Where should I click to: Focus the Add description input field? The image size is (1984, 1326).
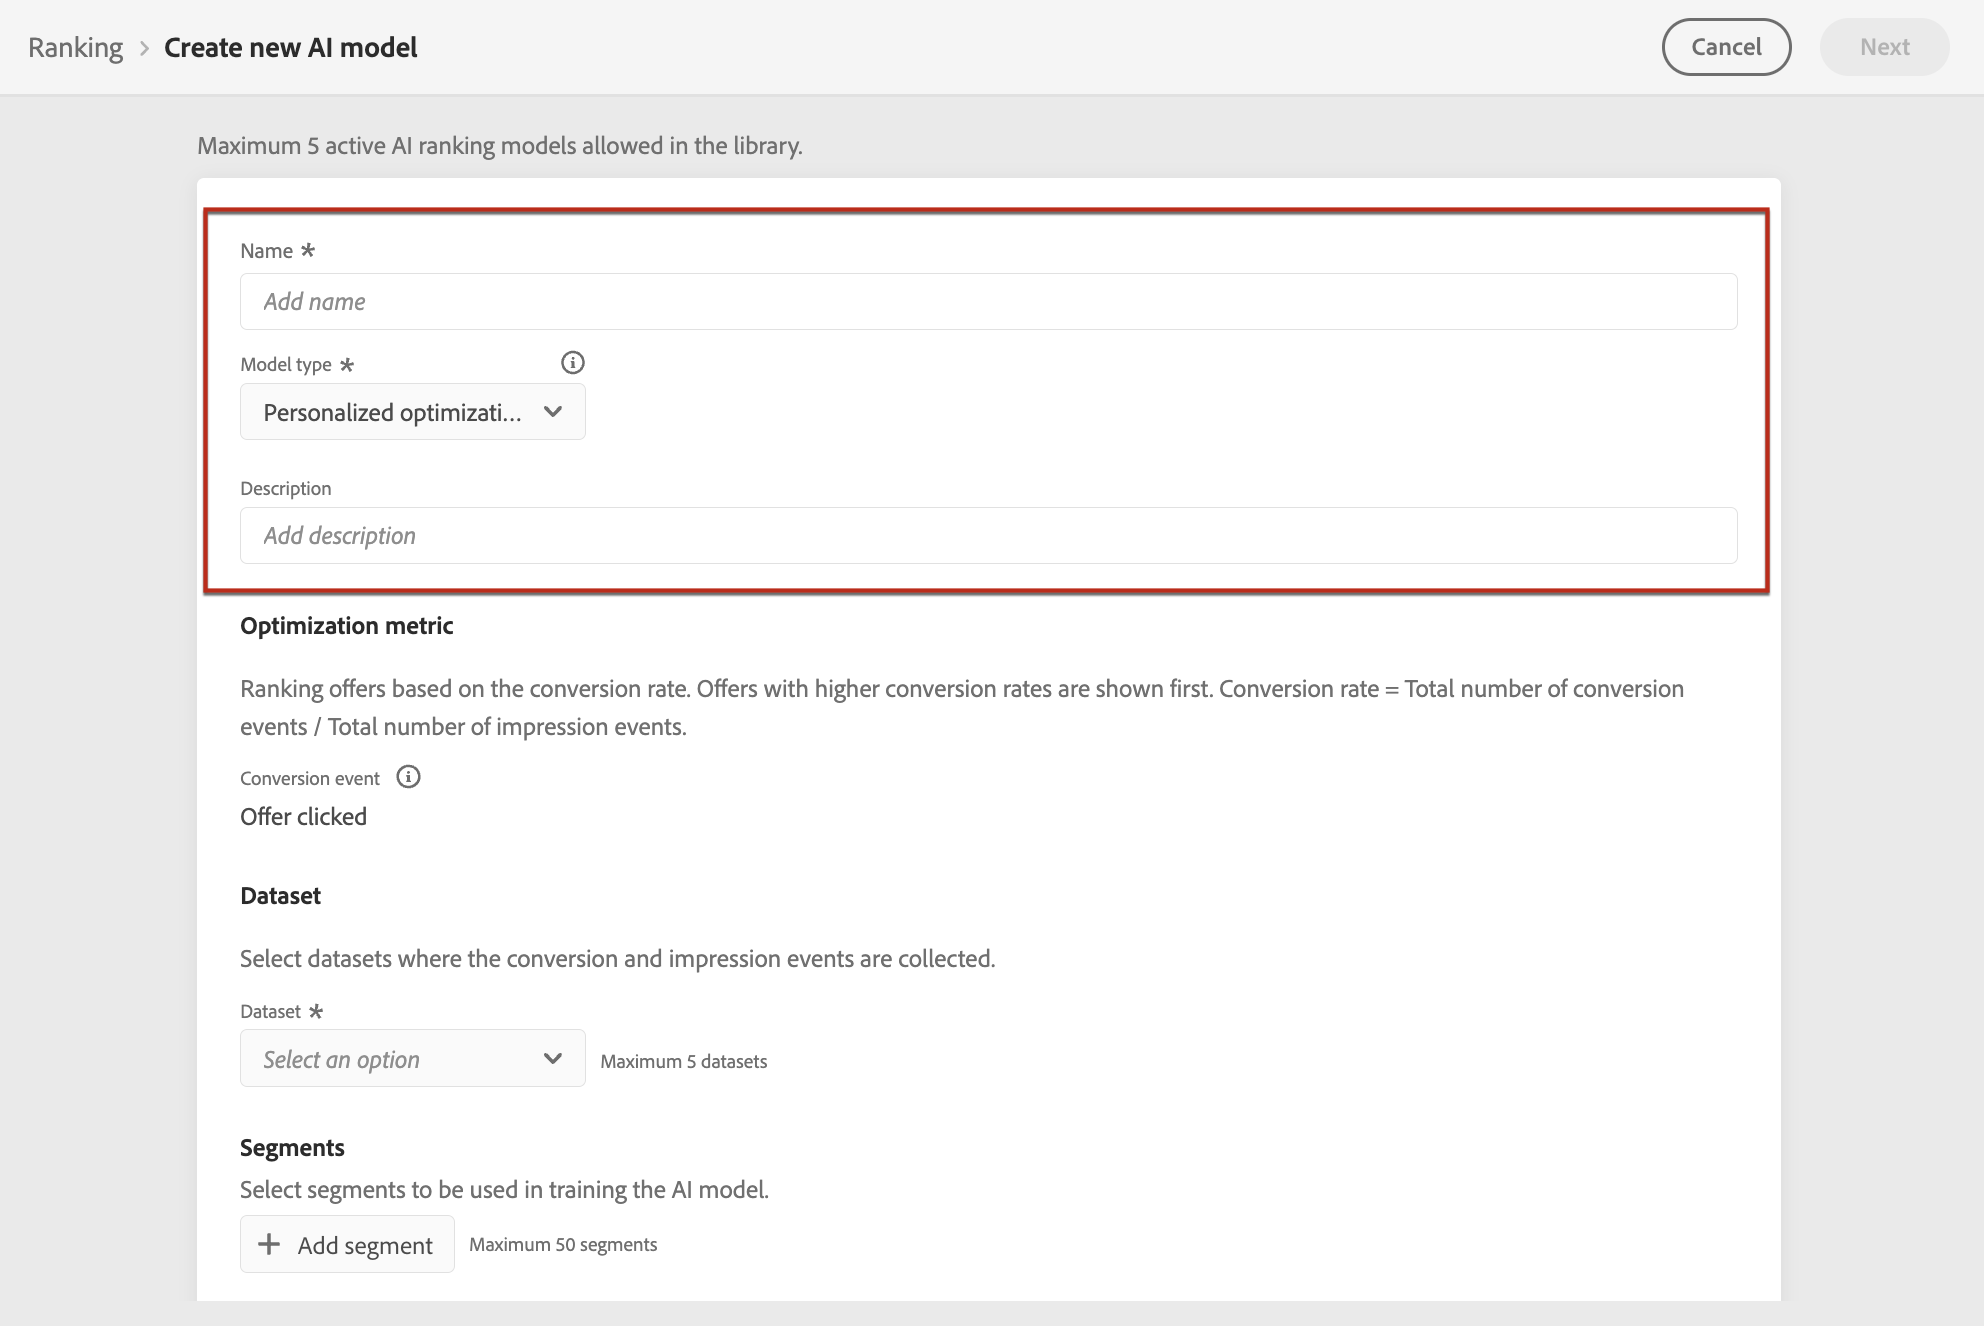(x=988, y=536)
